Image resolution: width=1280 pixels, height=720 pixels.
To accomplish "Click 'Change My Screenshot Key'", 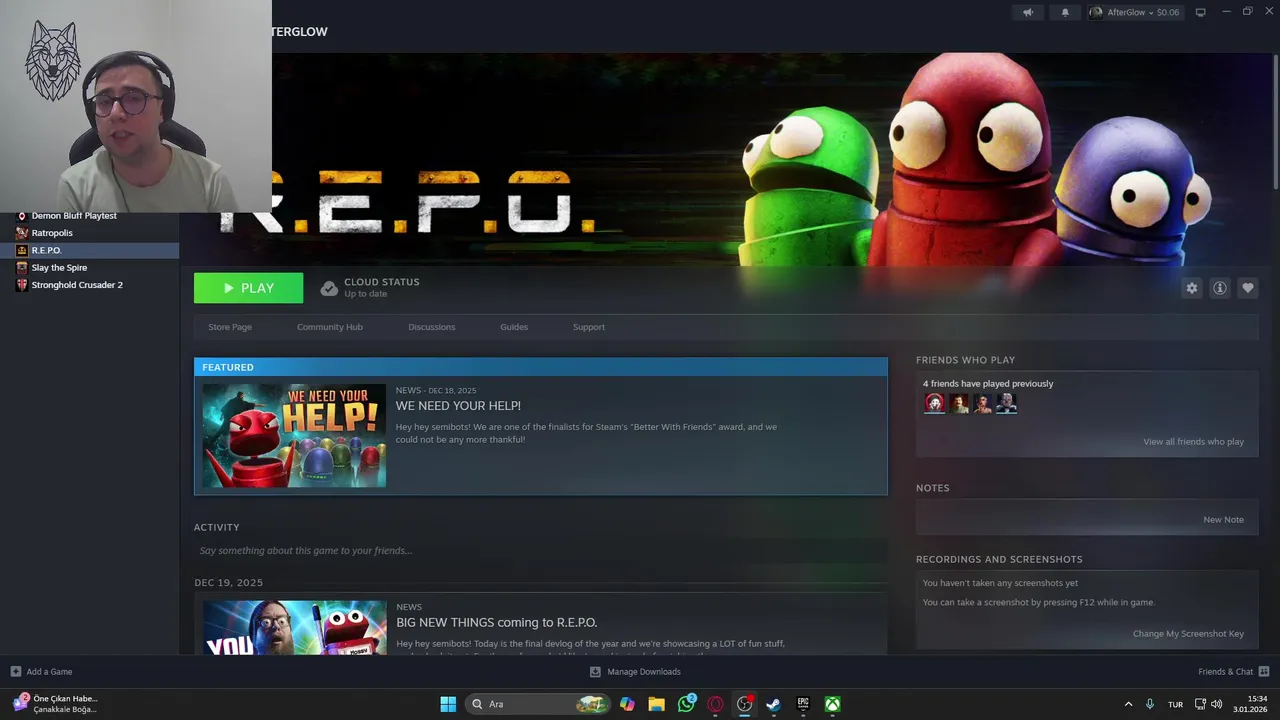I will click(x=1188, y=634).
